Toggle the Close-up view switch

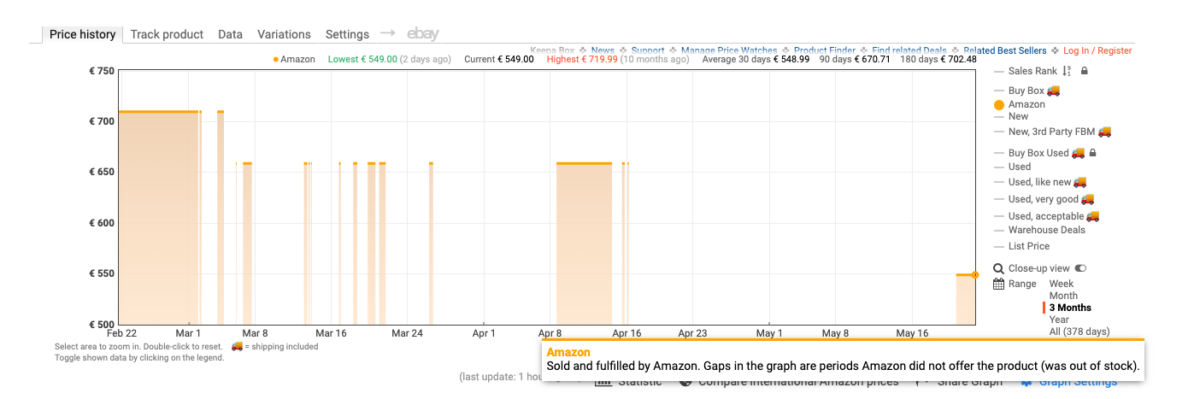[1080, 269]
